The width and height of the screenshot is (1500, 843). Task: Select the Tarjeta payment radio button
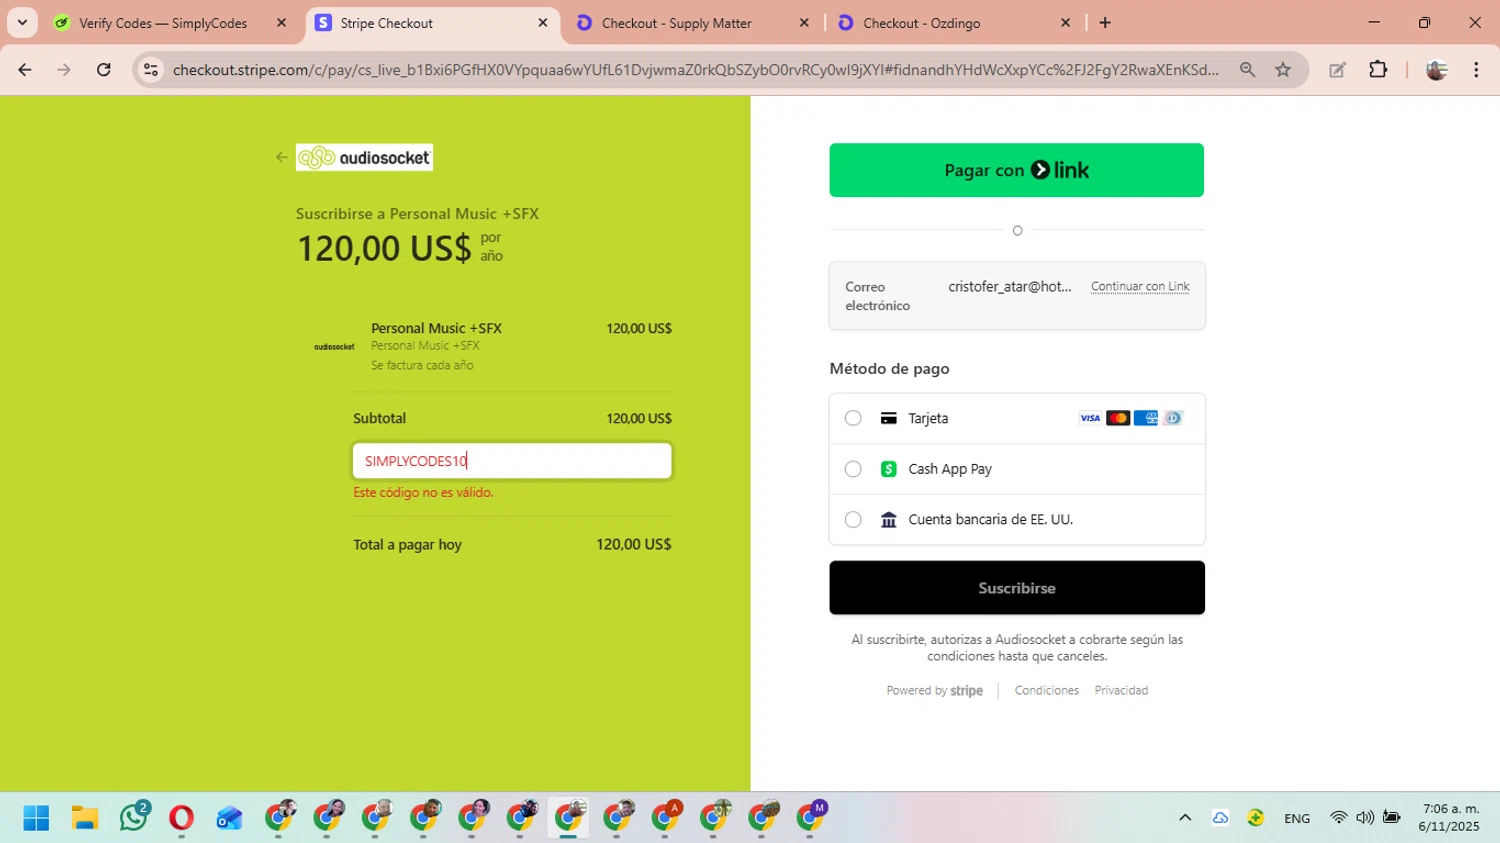point(853,418)
